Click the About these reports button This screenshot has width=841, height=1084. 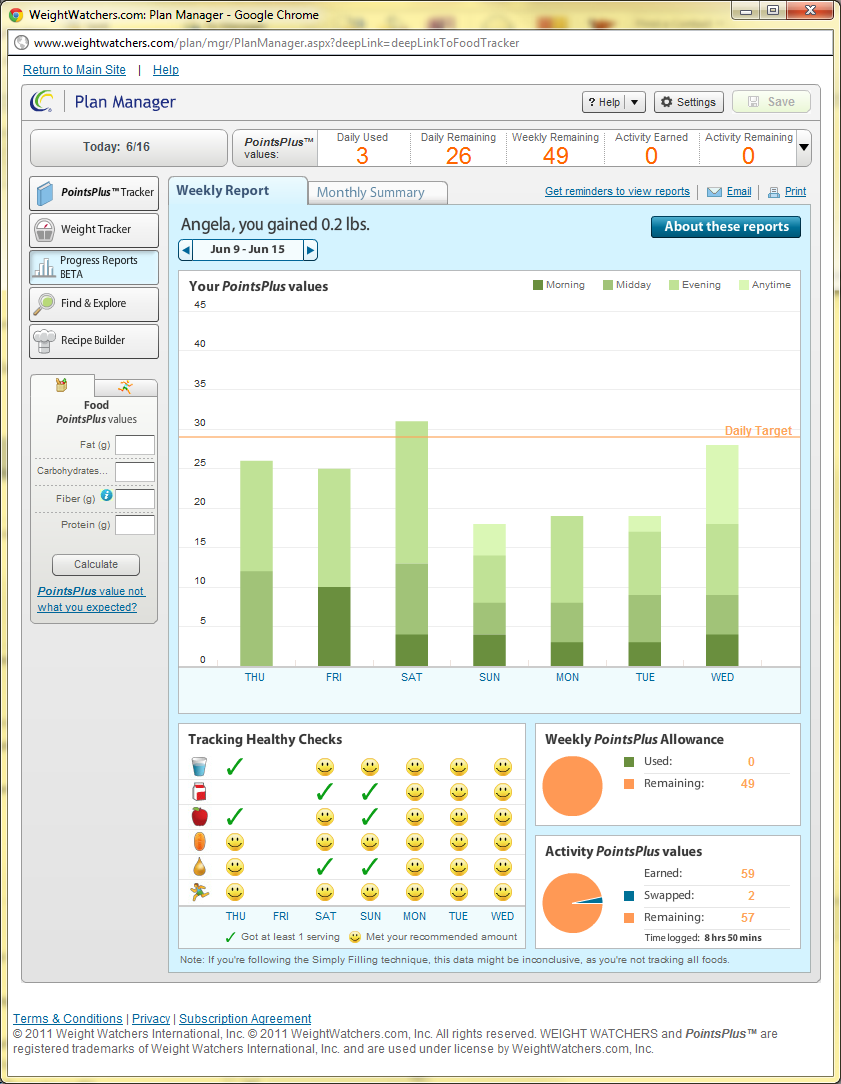point(726,227)
